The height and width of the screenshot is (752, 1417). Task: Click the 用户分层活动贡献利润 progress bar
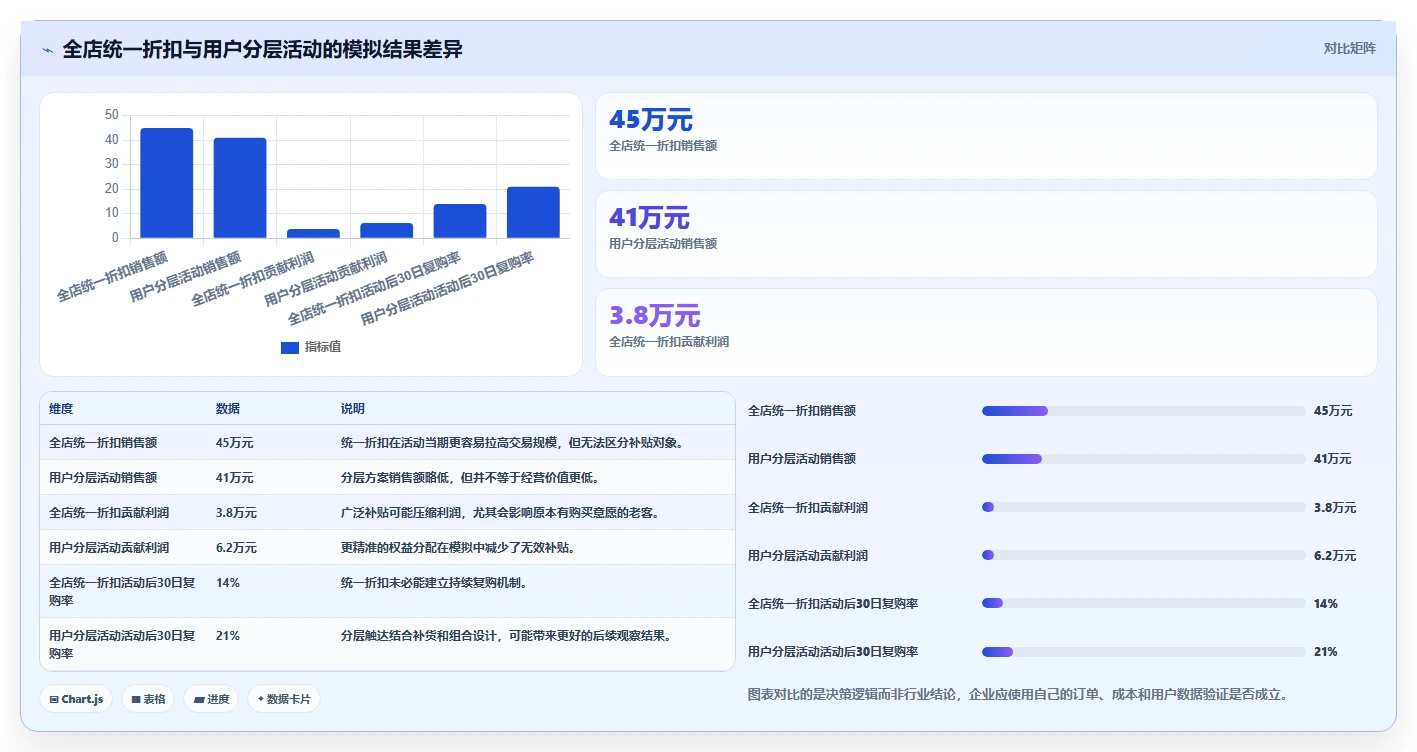coord(1144,555)
